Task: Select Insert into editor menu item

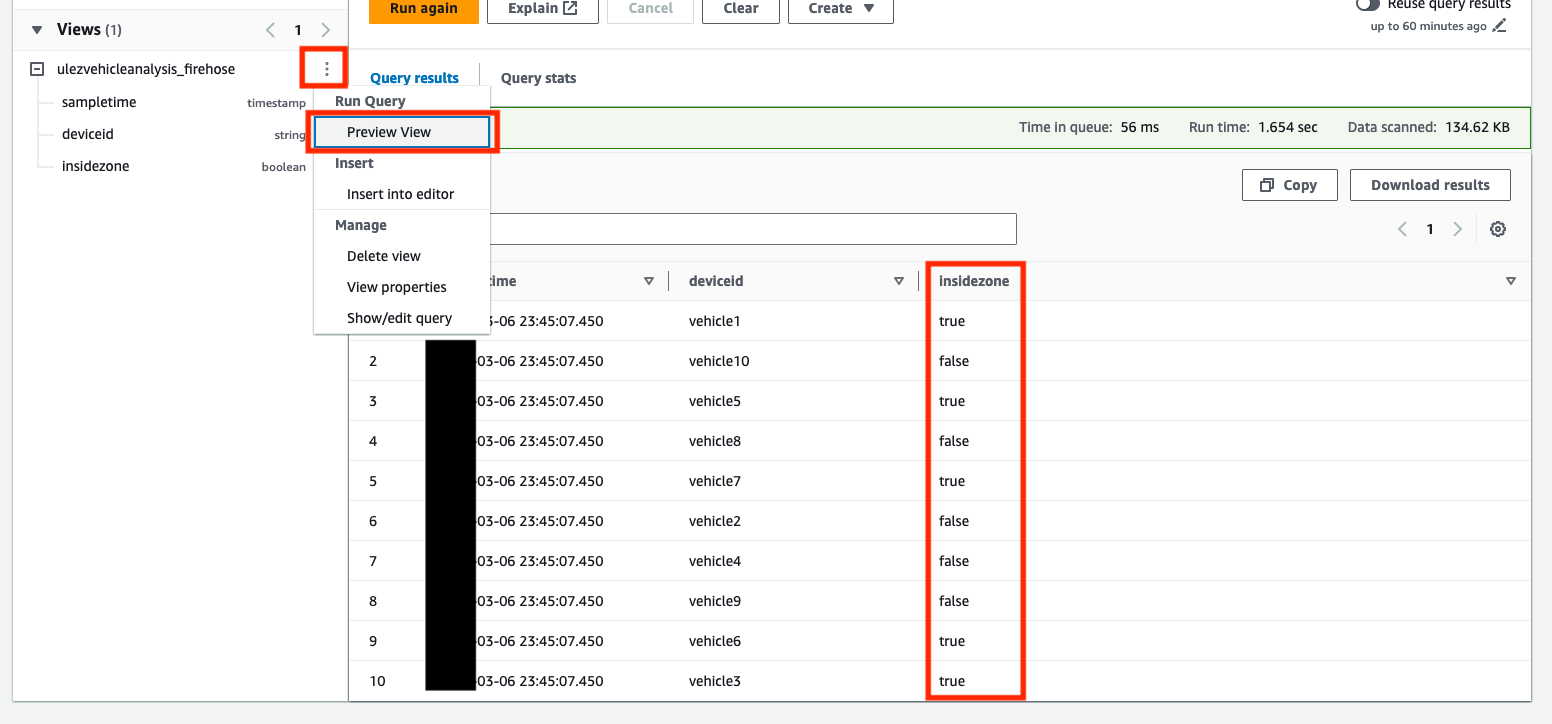Action: click(x=401, y=194)
